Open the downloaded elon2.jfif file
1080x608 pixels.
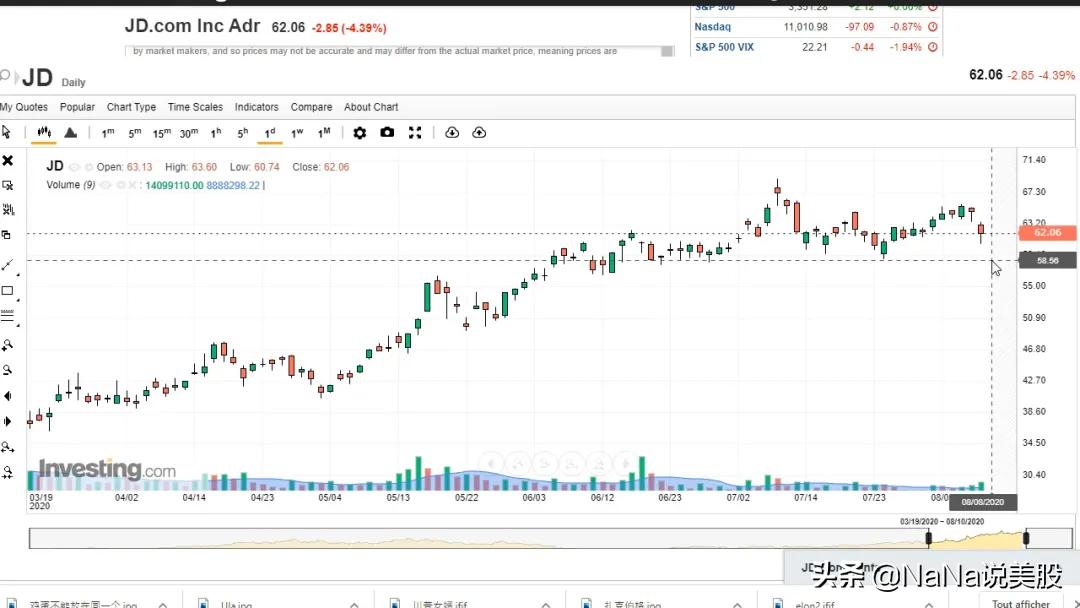[814, 604]
